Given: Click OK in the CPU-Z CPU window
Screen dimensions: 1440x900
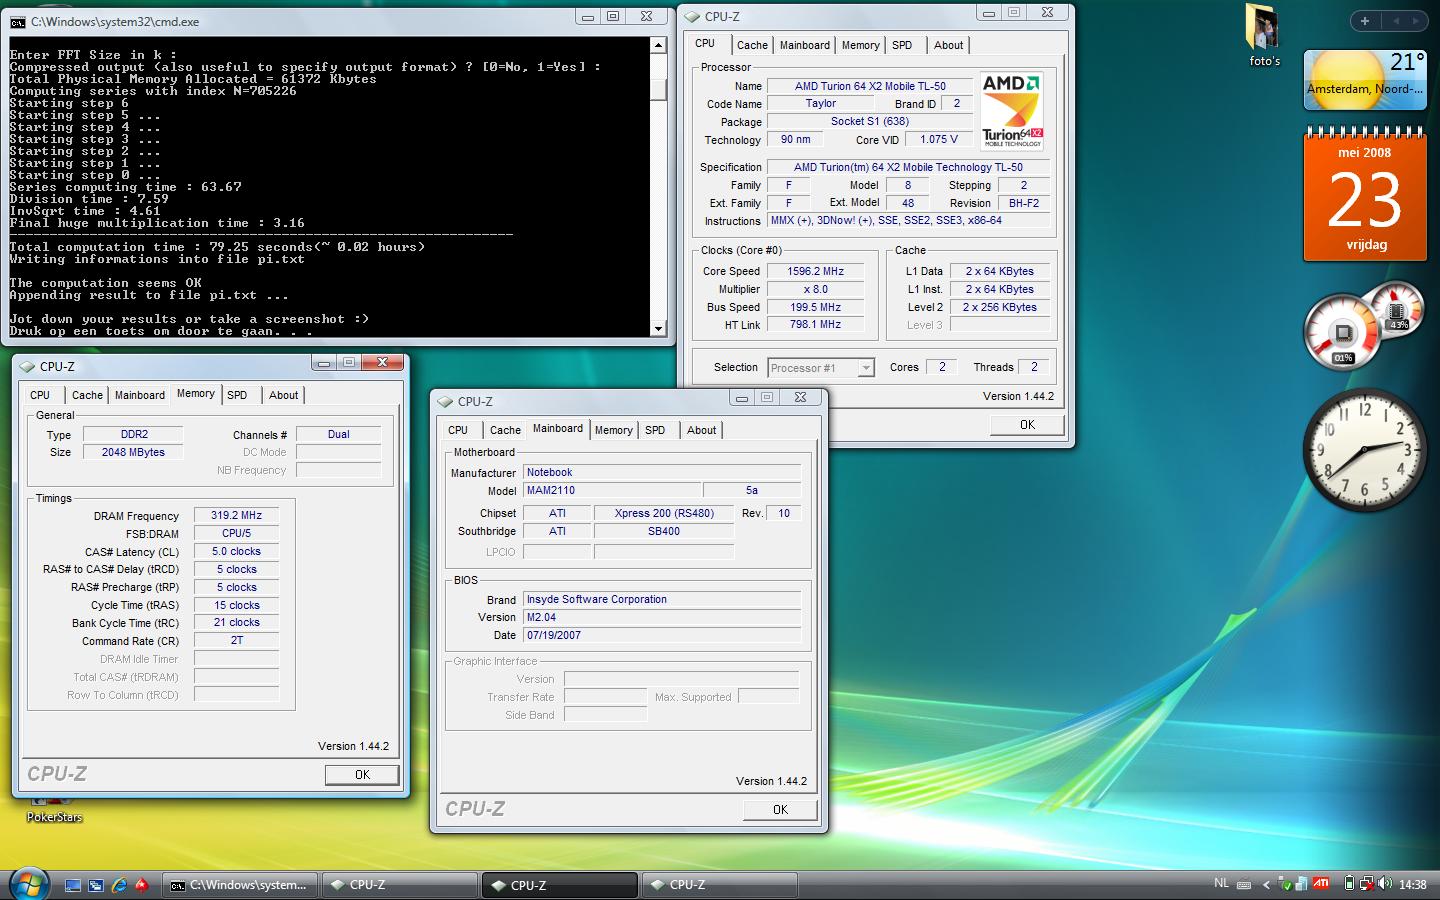Looking at the screenshot, I should point(1027,425).
